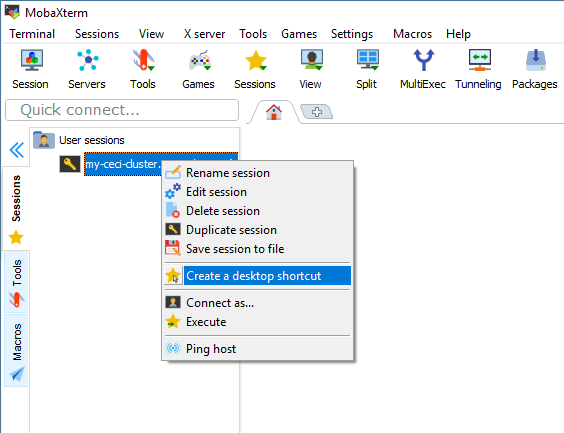
Task: Click the Duplicate session key icon
Action: point(173,229)
